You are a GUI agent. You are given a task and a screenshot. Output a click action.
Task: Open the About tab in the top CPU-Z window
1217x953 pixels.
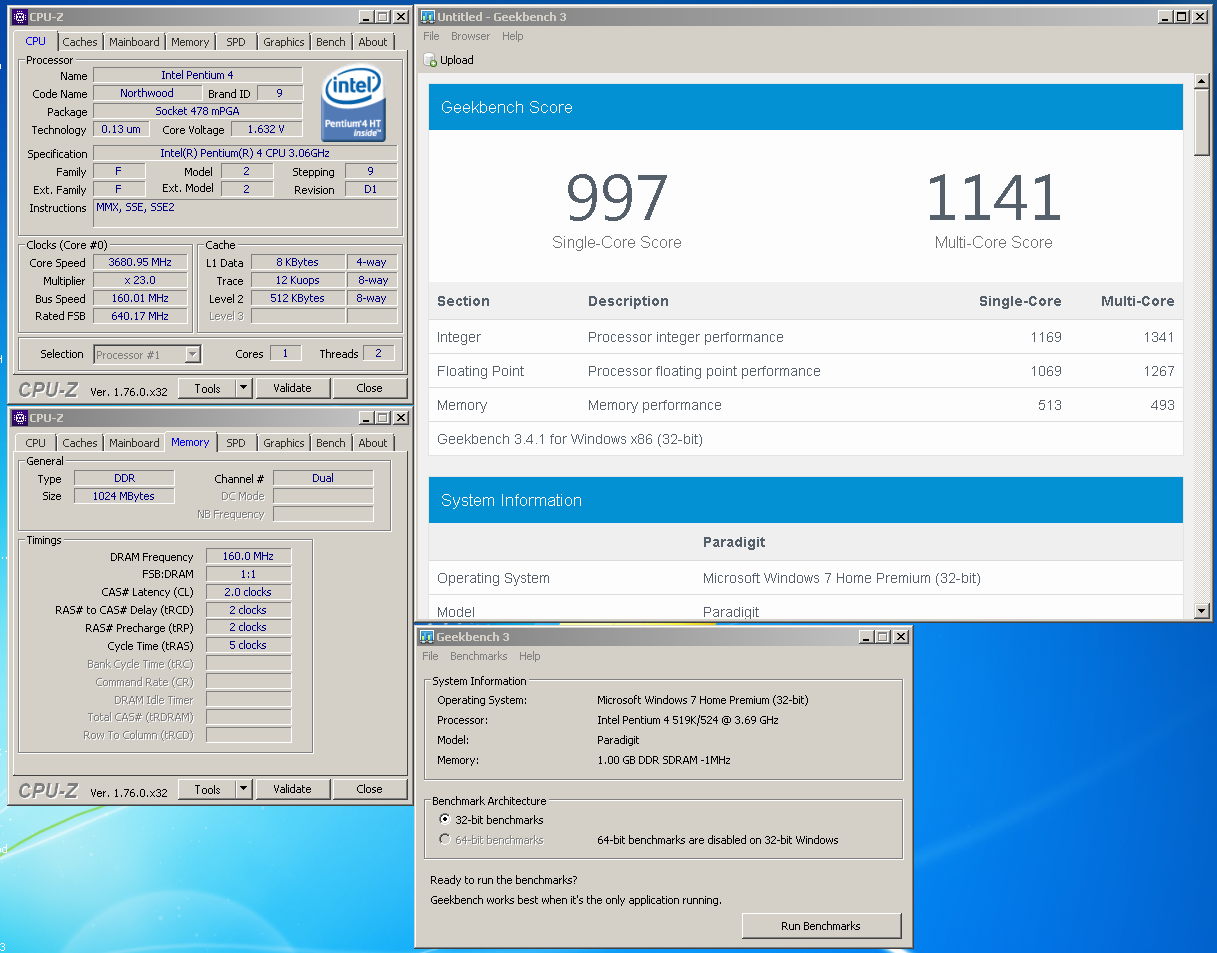pyautogui.click(x=373, y=42)
